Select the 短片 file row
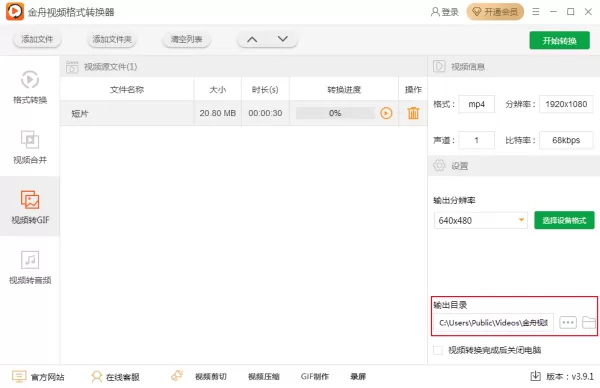Screen dimensions: 600x388 [x=243, y=113]
